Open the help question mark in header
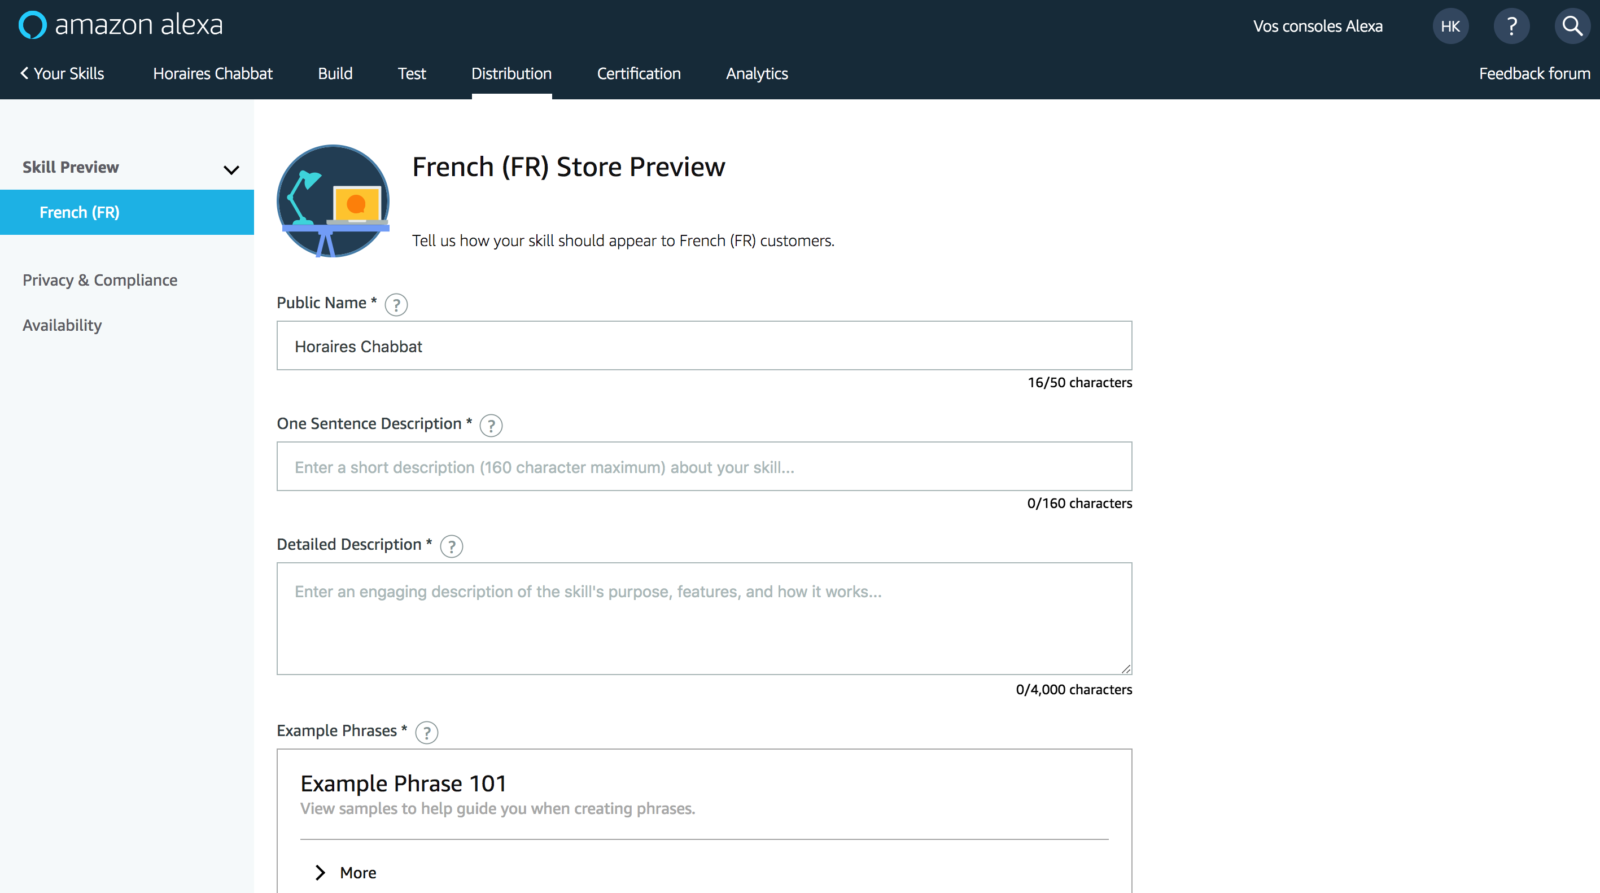 (x=1511, y=26)
